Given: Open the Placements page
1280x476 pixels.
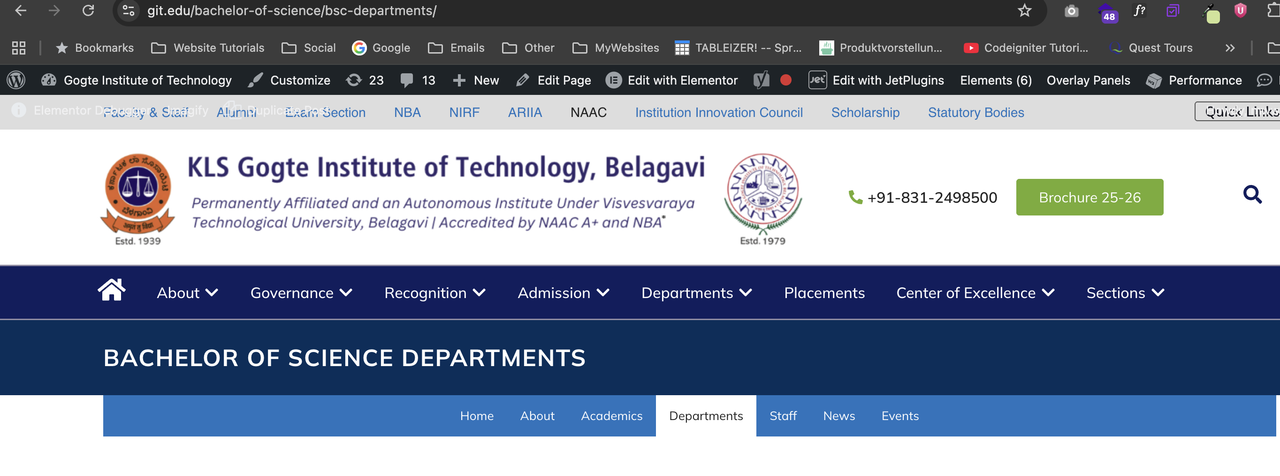Looking at the screenshot, I should pyautogui.click(x=824, y=293).
